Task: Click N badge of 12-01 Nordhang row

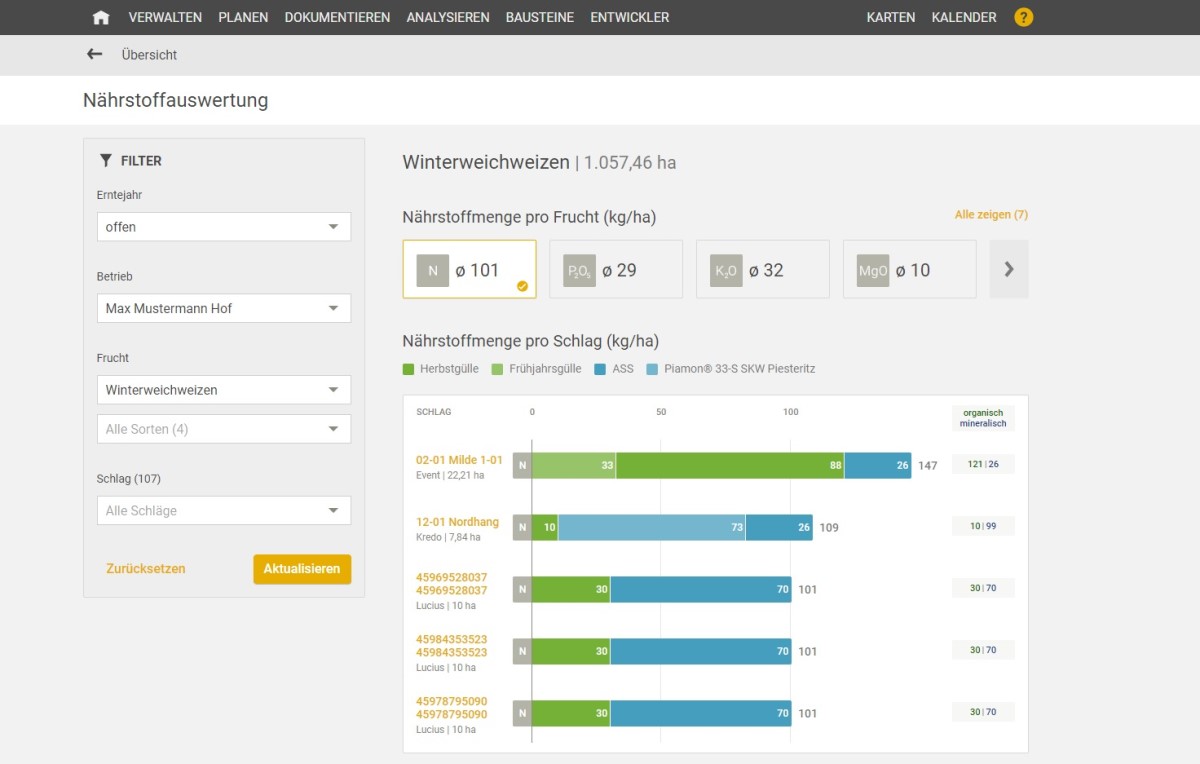Action: 522,527
